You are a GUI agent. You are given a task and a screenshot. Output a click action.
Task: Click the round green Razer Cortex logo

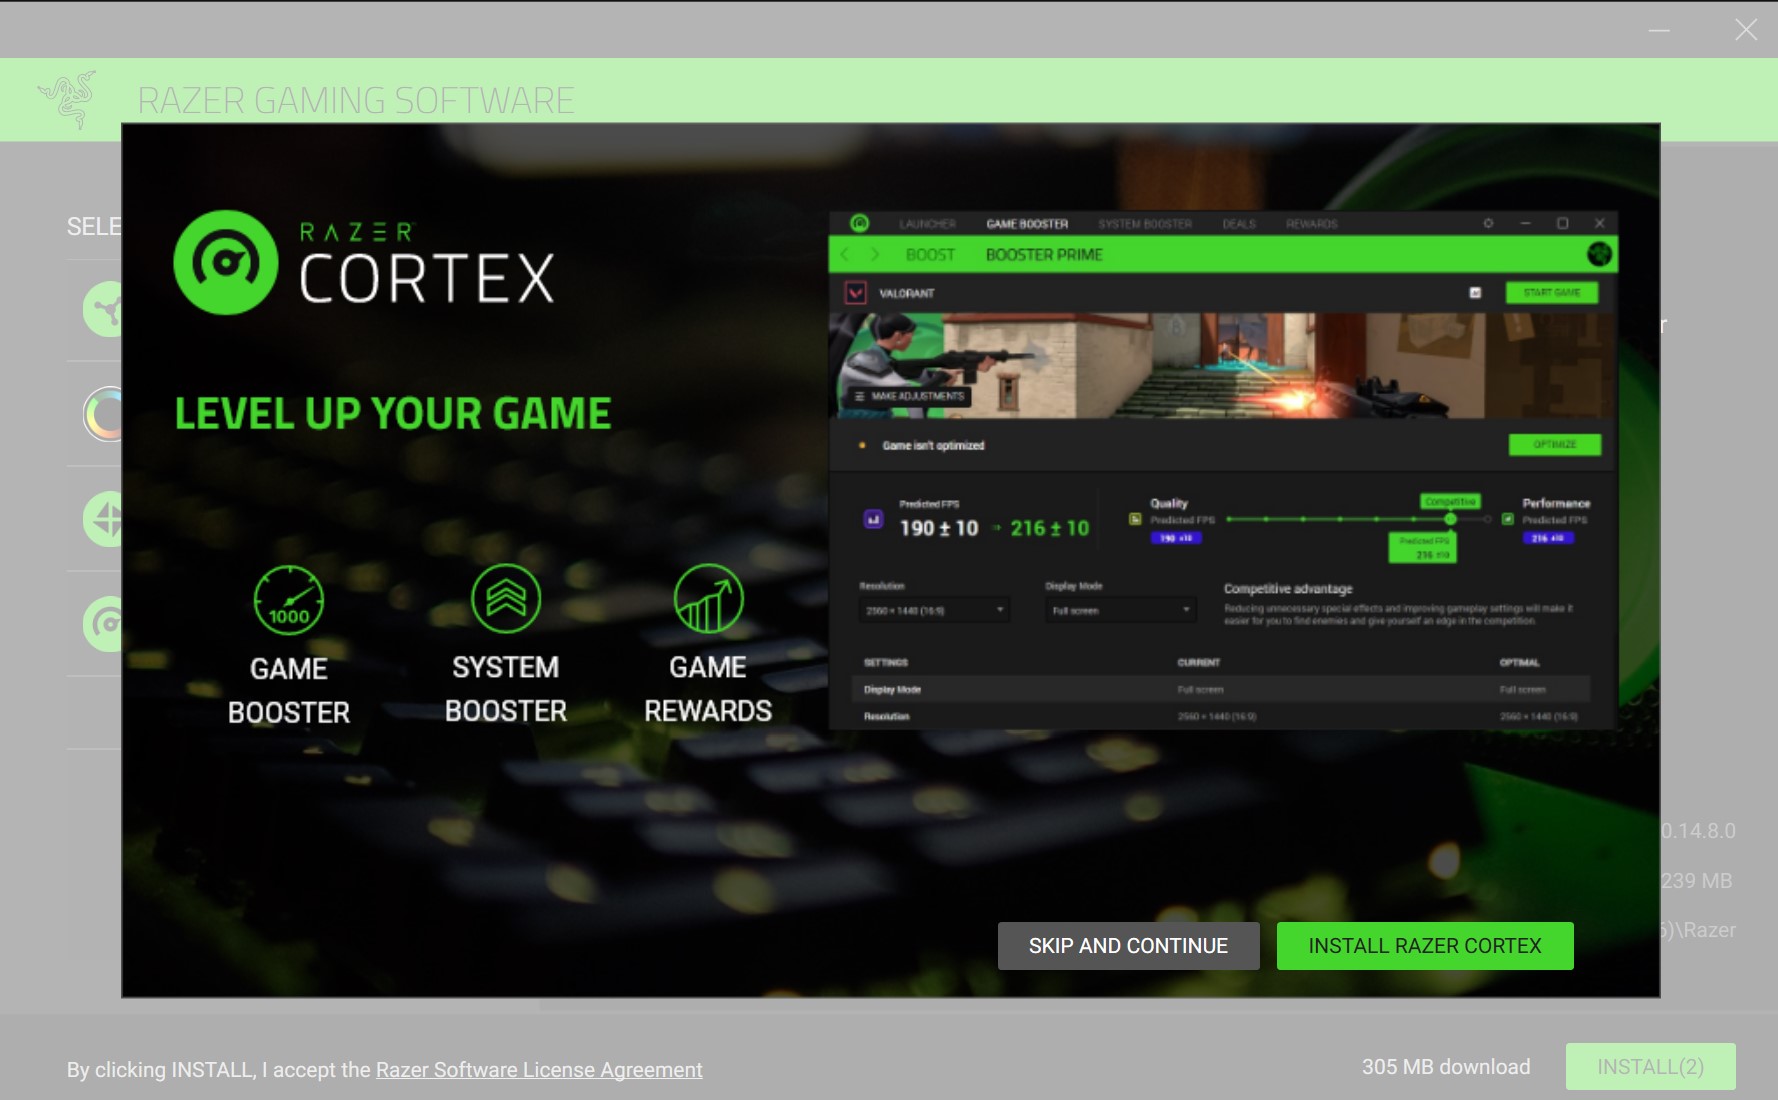[226, 262]
